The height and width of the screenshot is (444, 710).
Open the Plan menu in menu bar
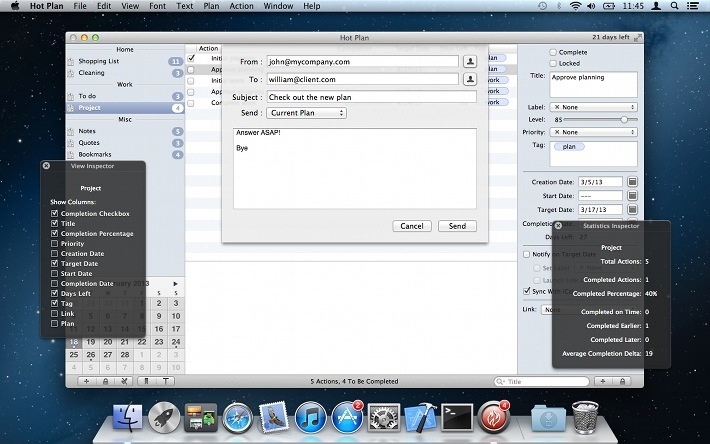211,6
